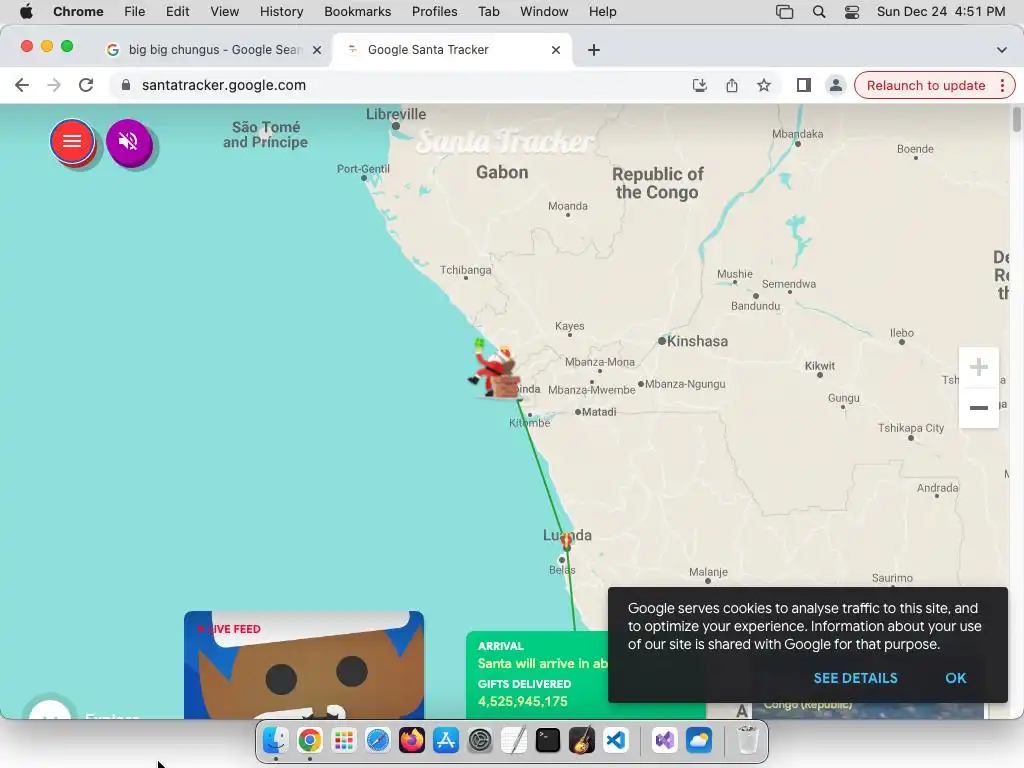Open the Live Feed video card

(304, 665)
